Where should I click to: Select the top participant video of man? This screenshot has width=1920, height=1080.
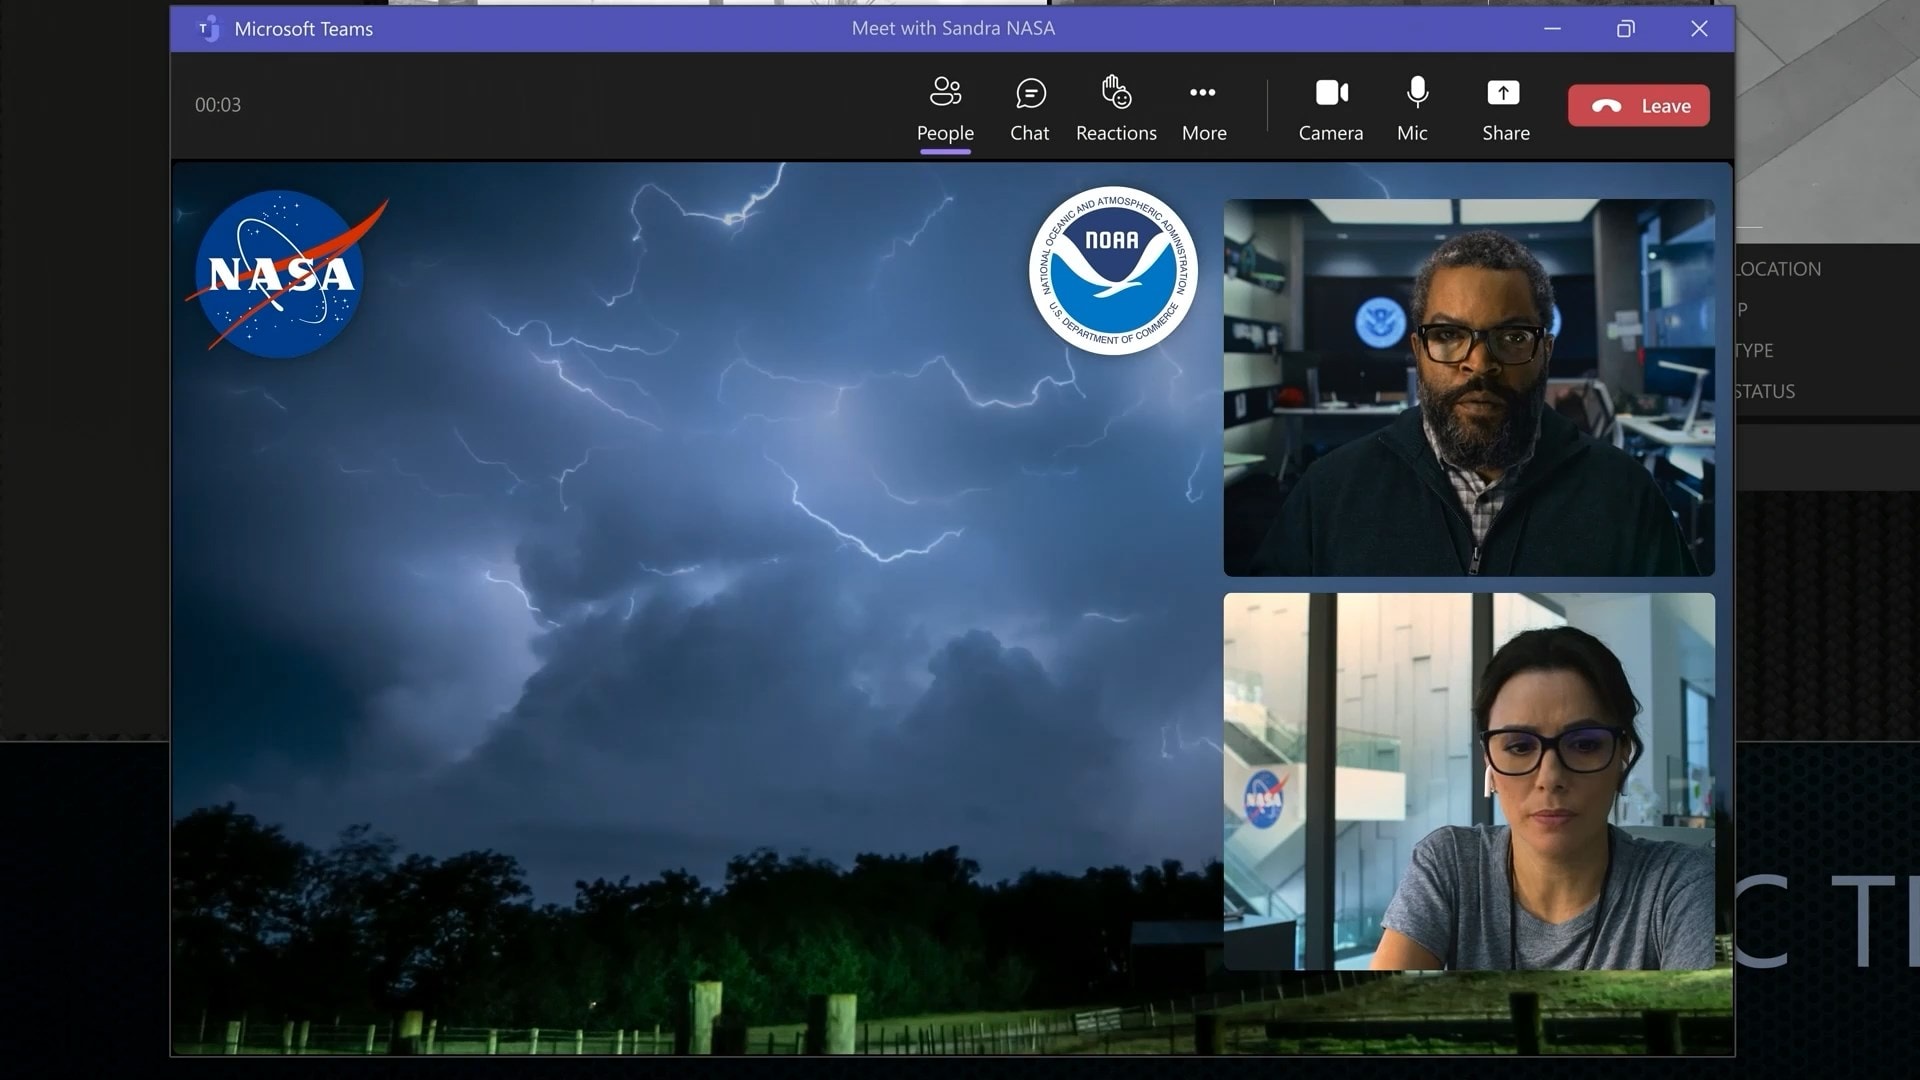[x=1469, y=387]
